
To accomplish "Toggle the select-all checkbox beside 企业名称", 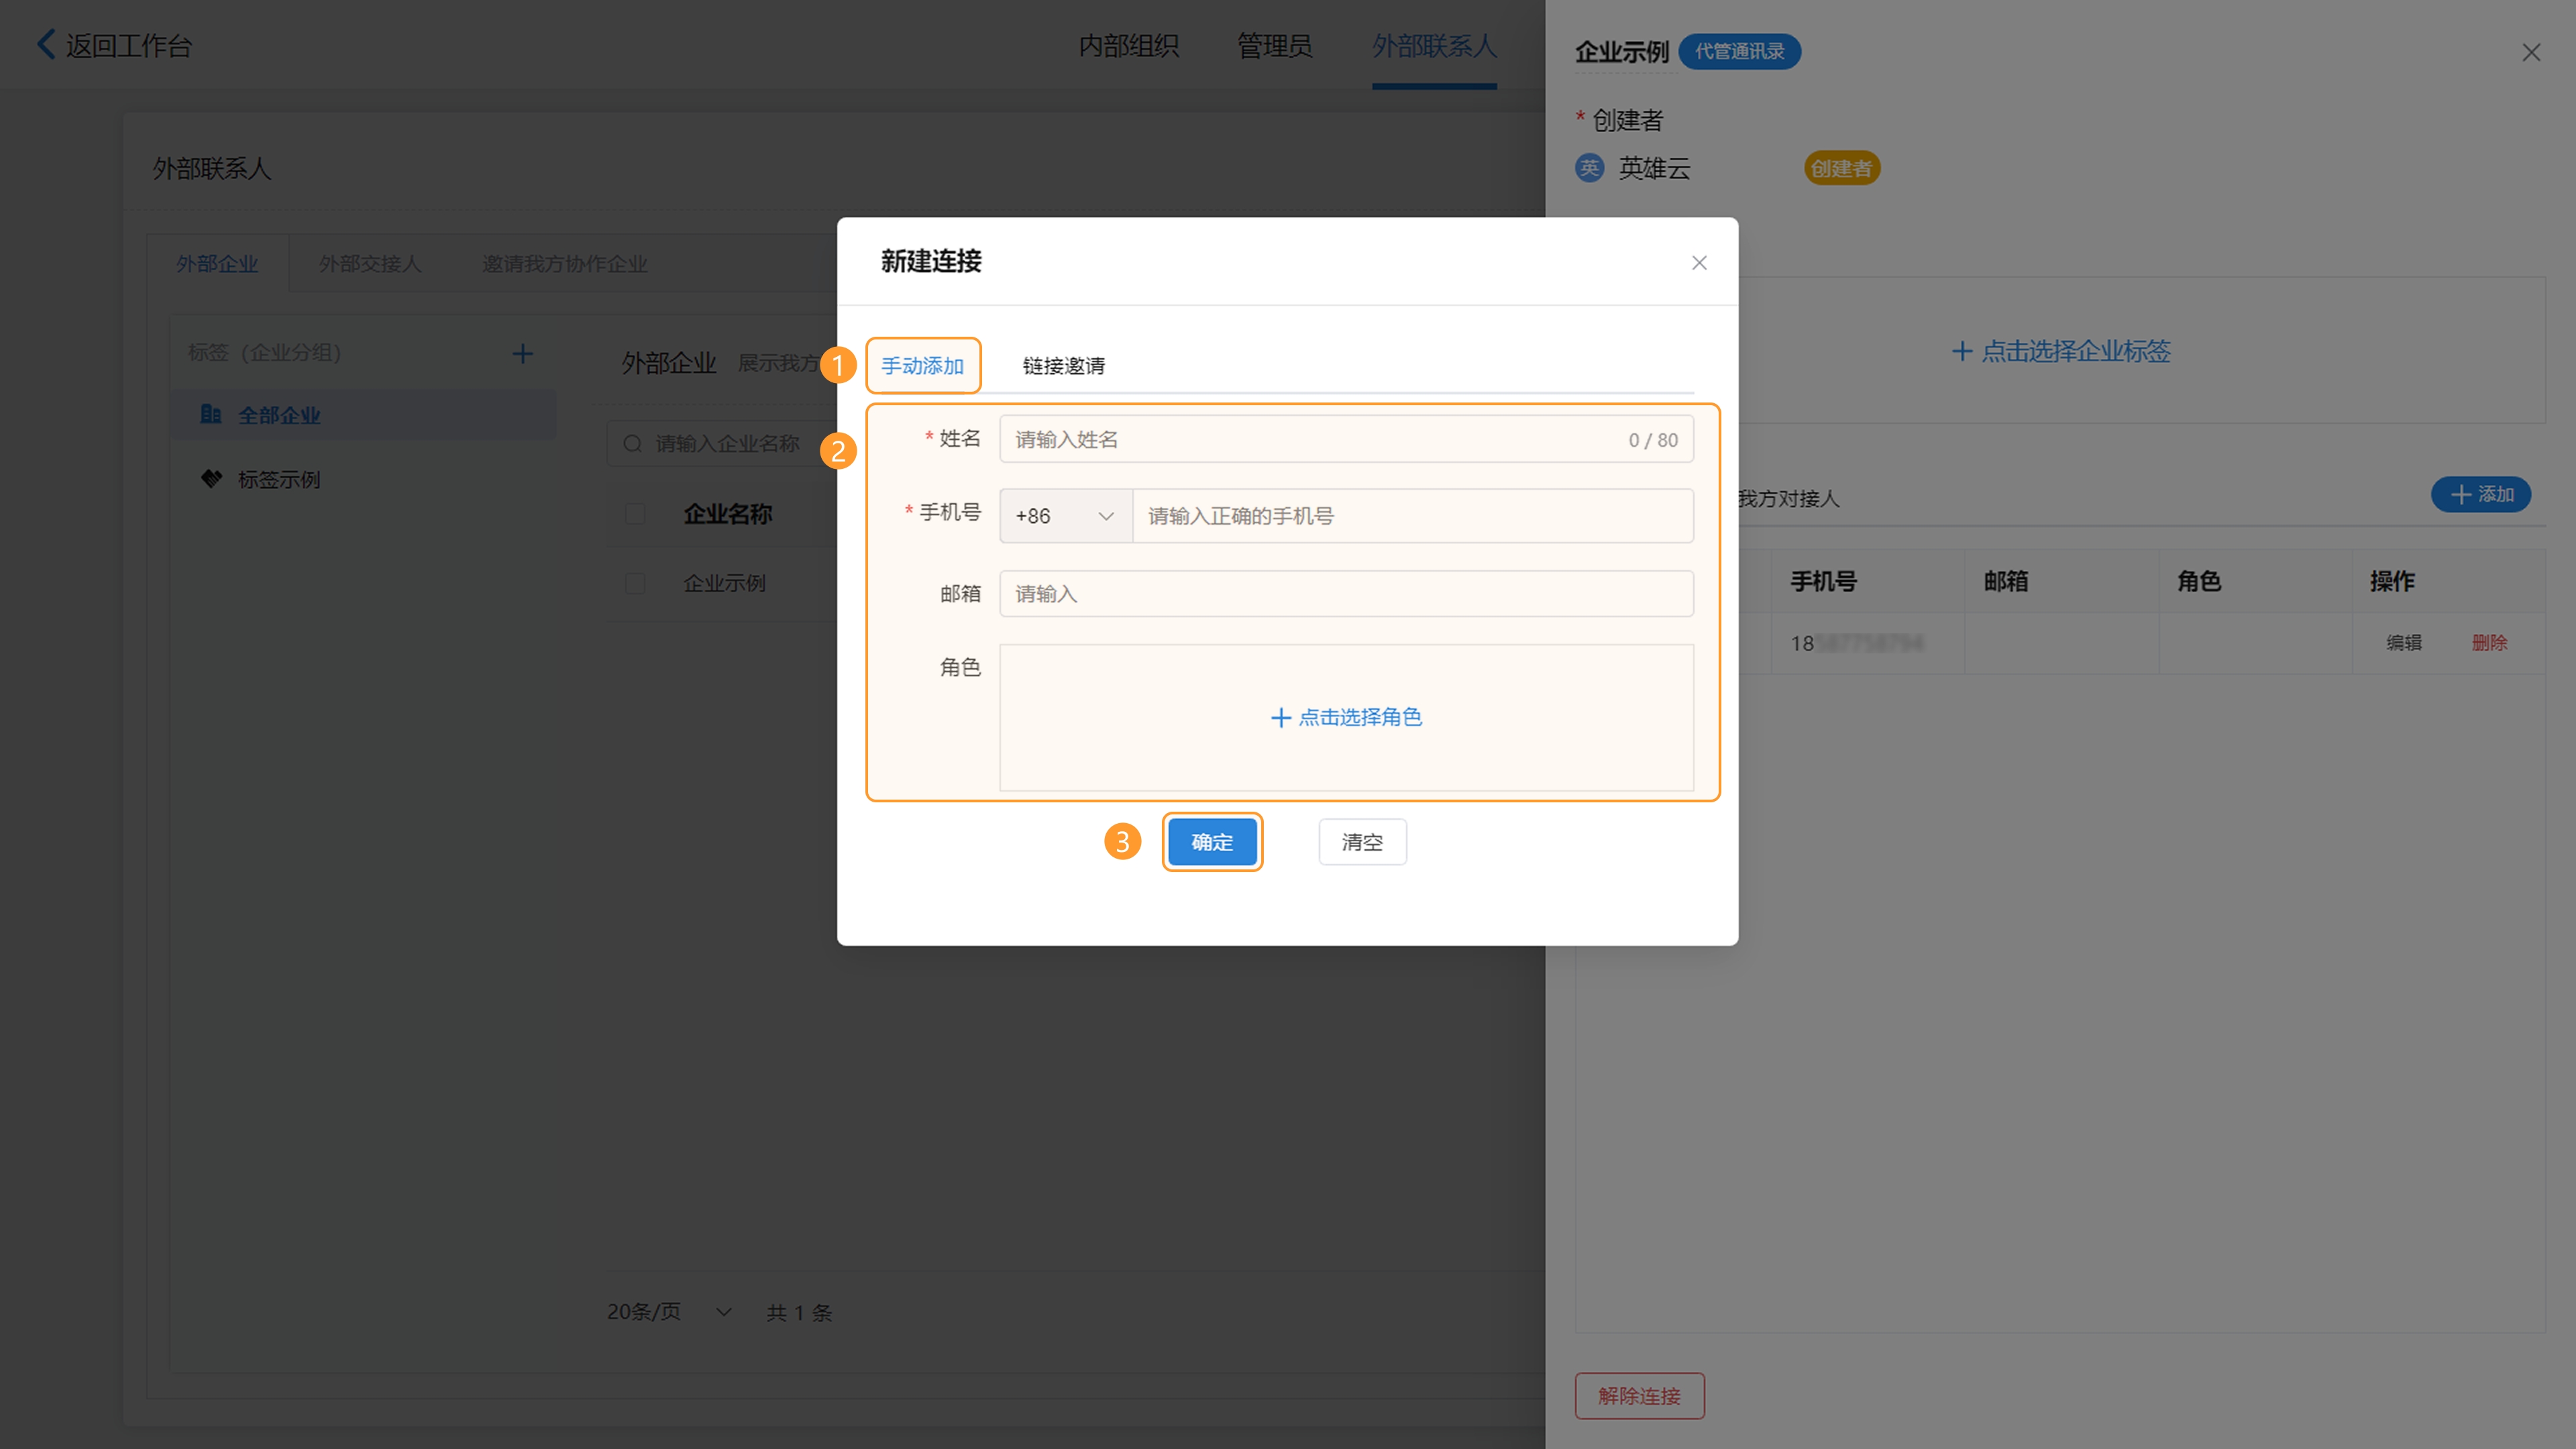I will tap(635, 514).
